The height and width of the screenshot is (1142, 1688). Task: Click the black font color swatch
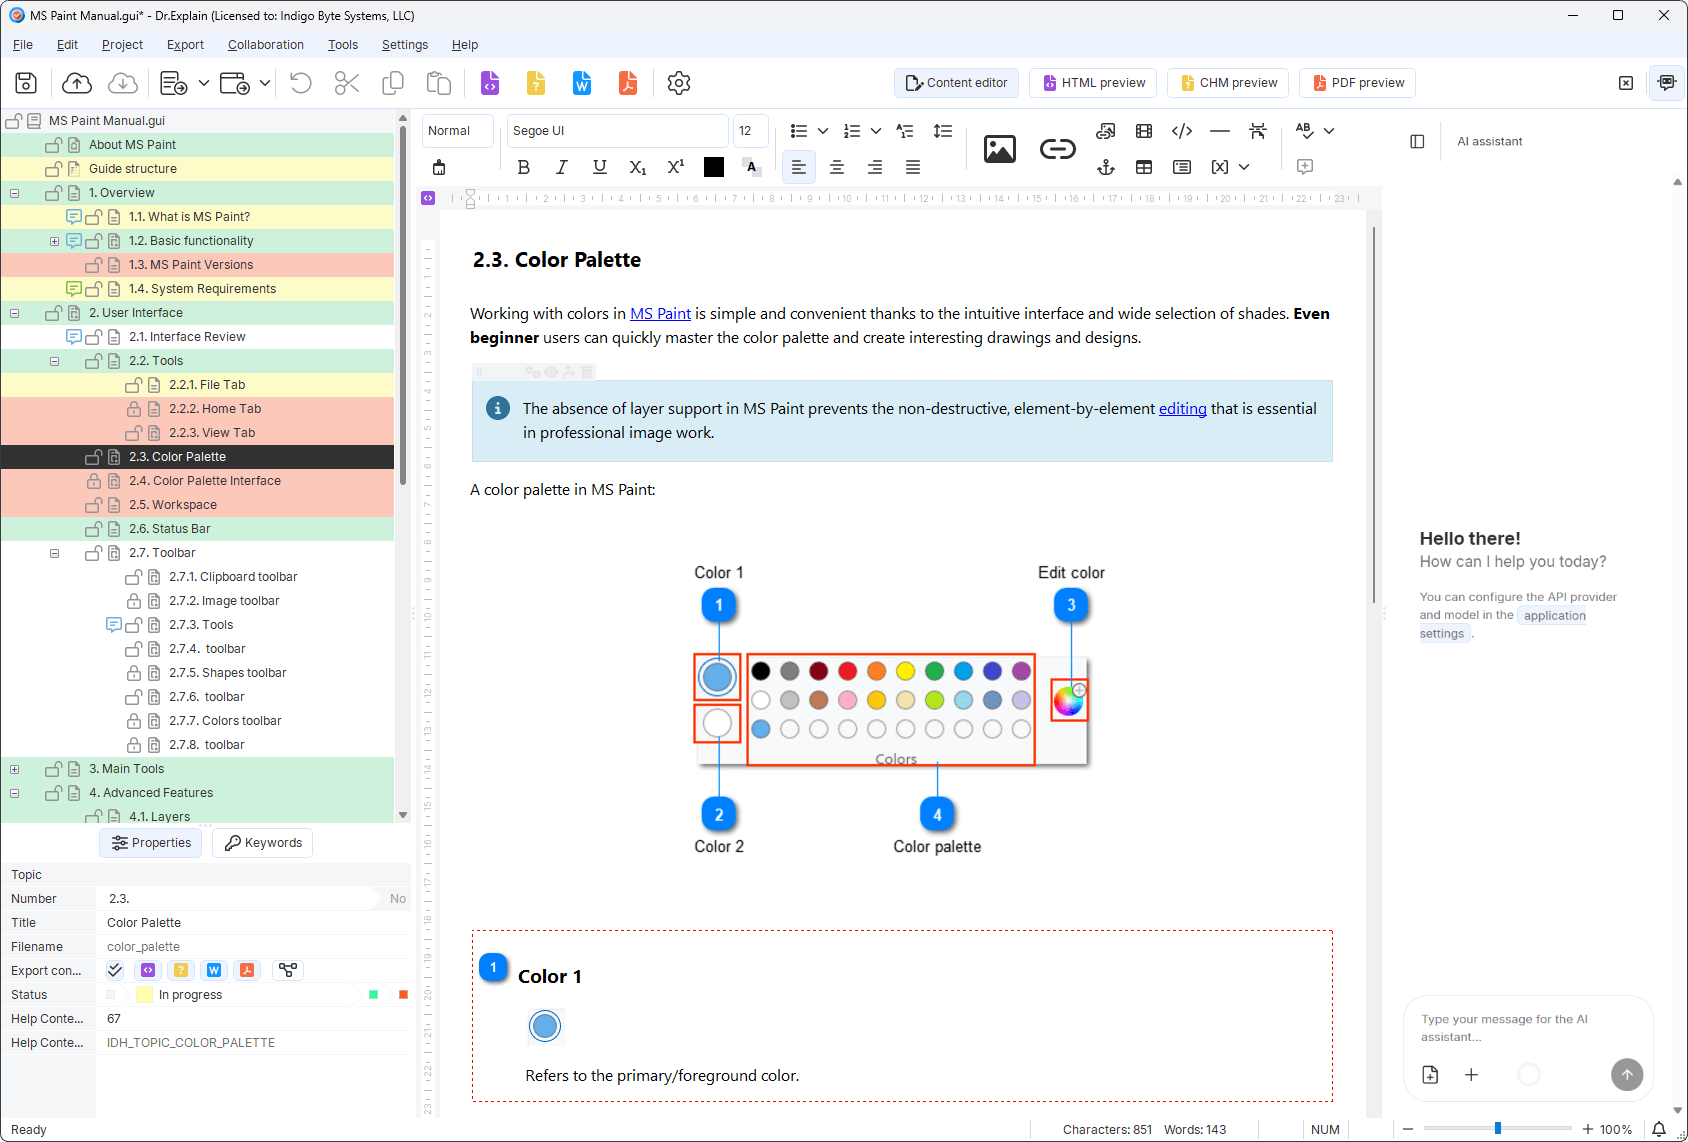coord(714,167)
